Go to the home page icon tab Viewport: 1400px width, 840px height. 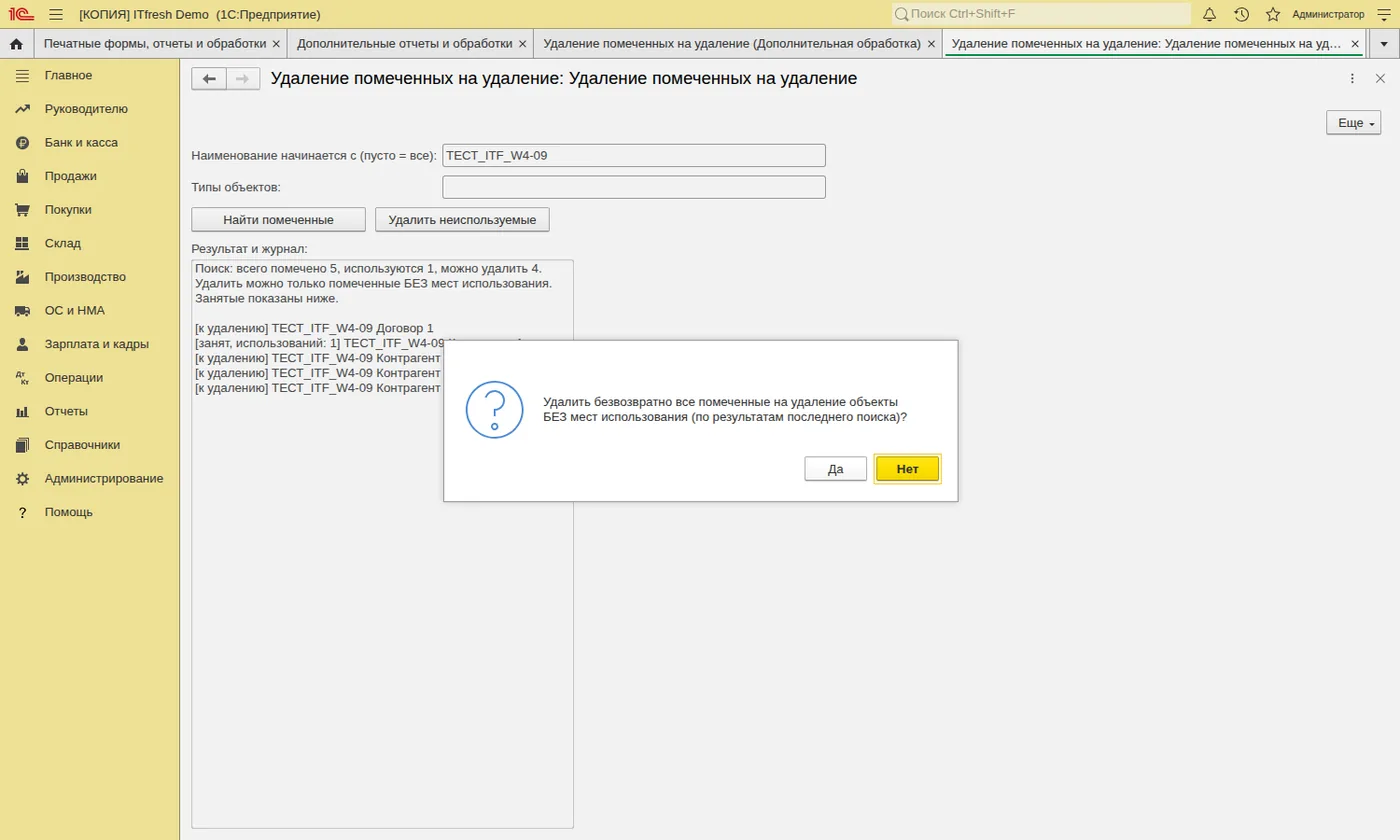(x=16, y=44)
